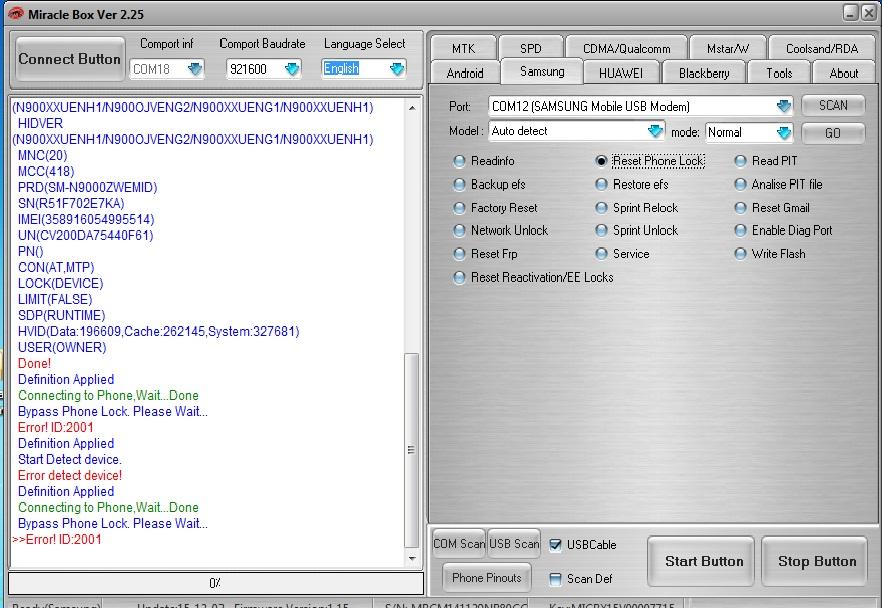Click the COM Scan button
This screenshot has height=608, width=882.
[458, 543]
